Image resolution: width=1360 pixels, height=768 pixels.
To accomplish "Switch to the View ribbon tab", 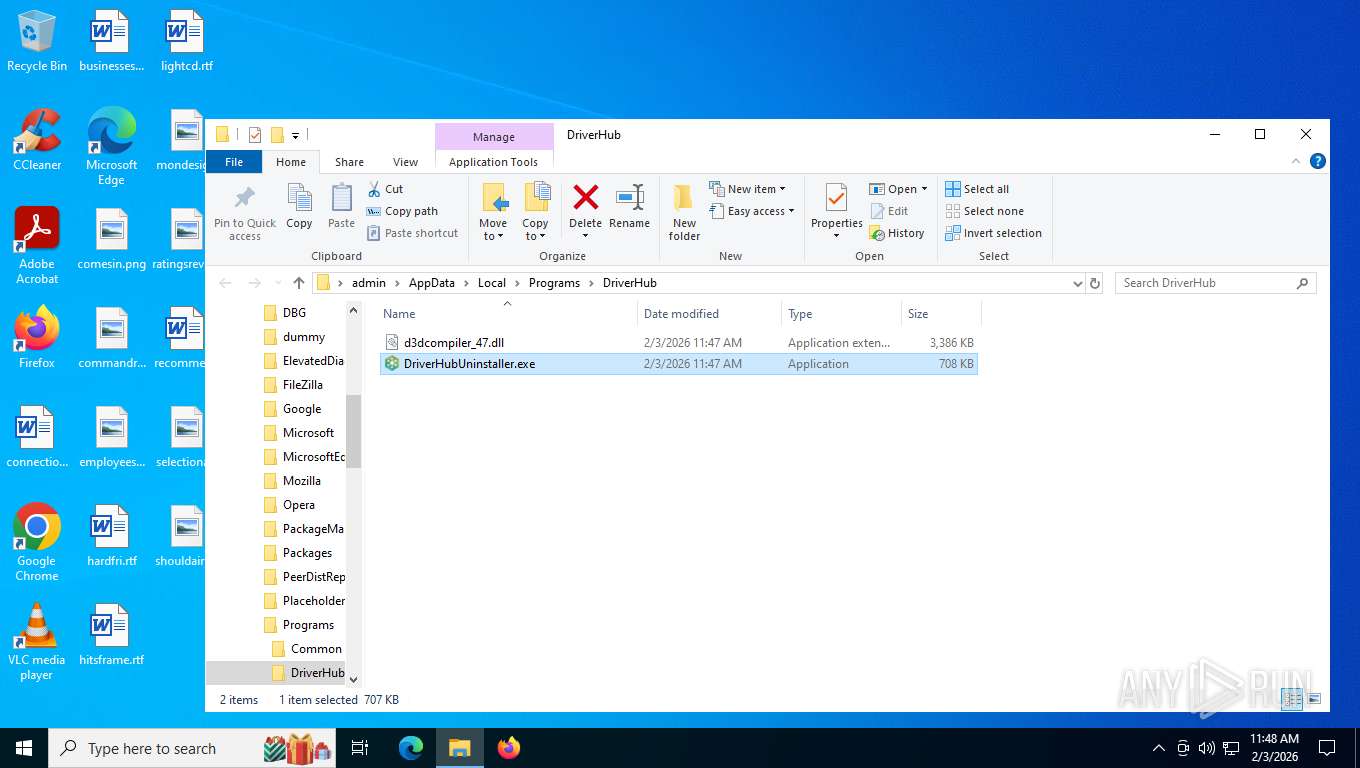I will pyautogui.click(x=405, y=162).
